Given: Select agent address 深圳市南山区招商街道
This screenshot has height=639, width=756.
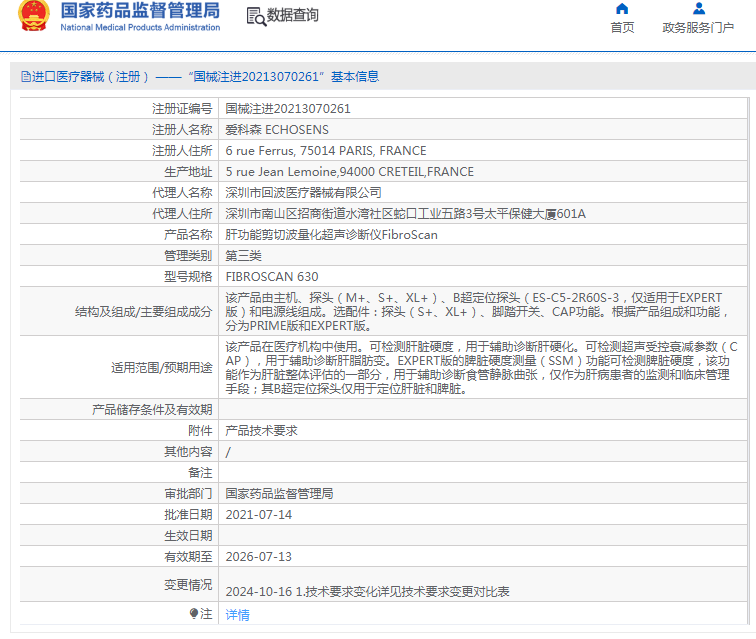Looking at the screenshot, I should 405,214.
